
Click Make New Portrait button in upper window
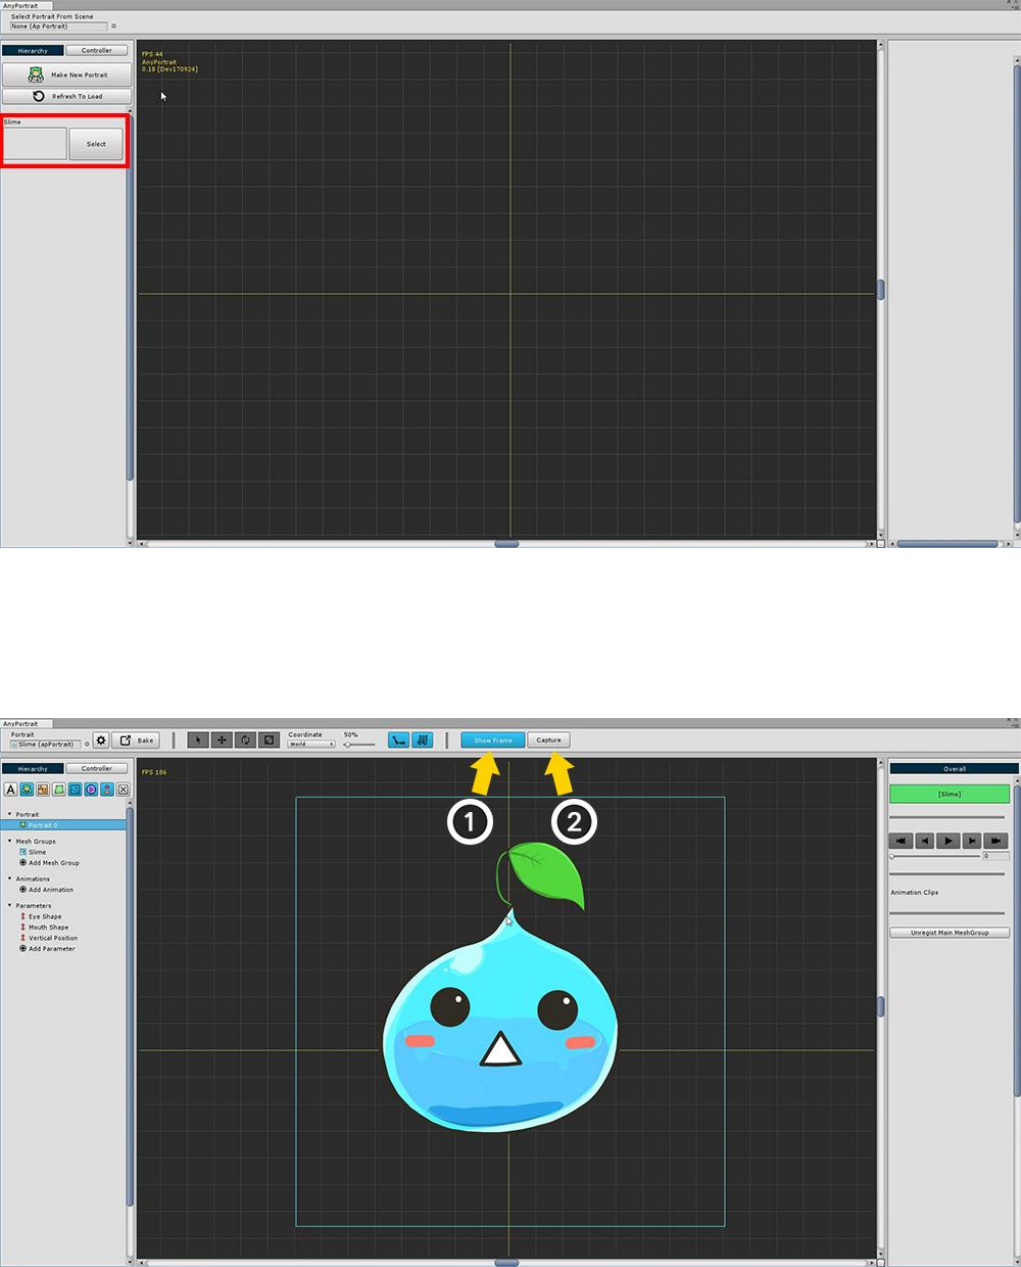coord(67,75)
